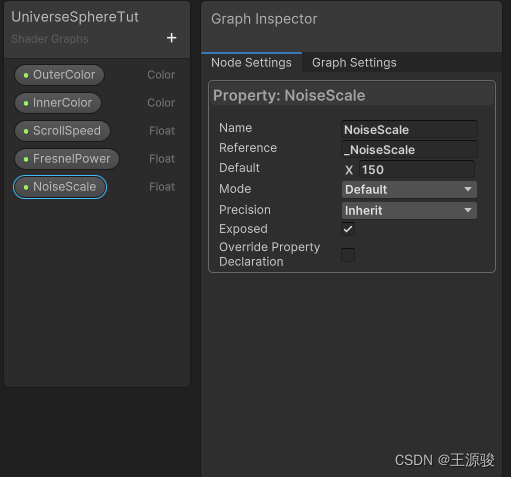The width and height of the screenshot is (511, 477).
Task: Select the FresnelPower property
Action: click(x=67, y=159)
